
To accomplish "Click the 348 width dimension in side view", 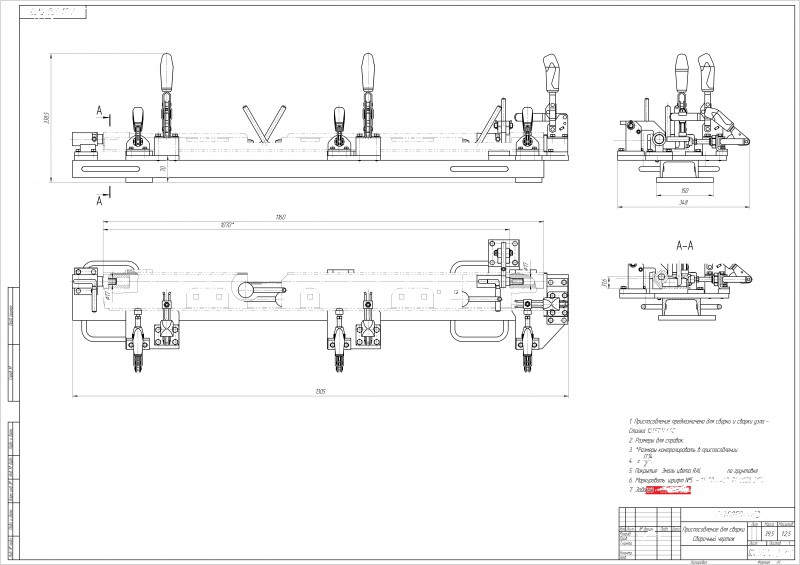I will (684, 203).
